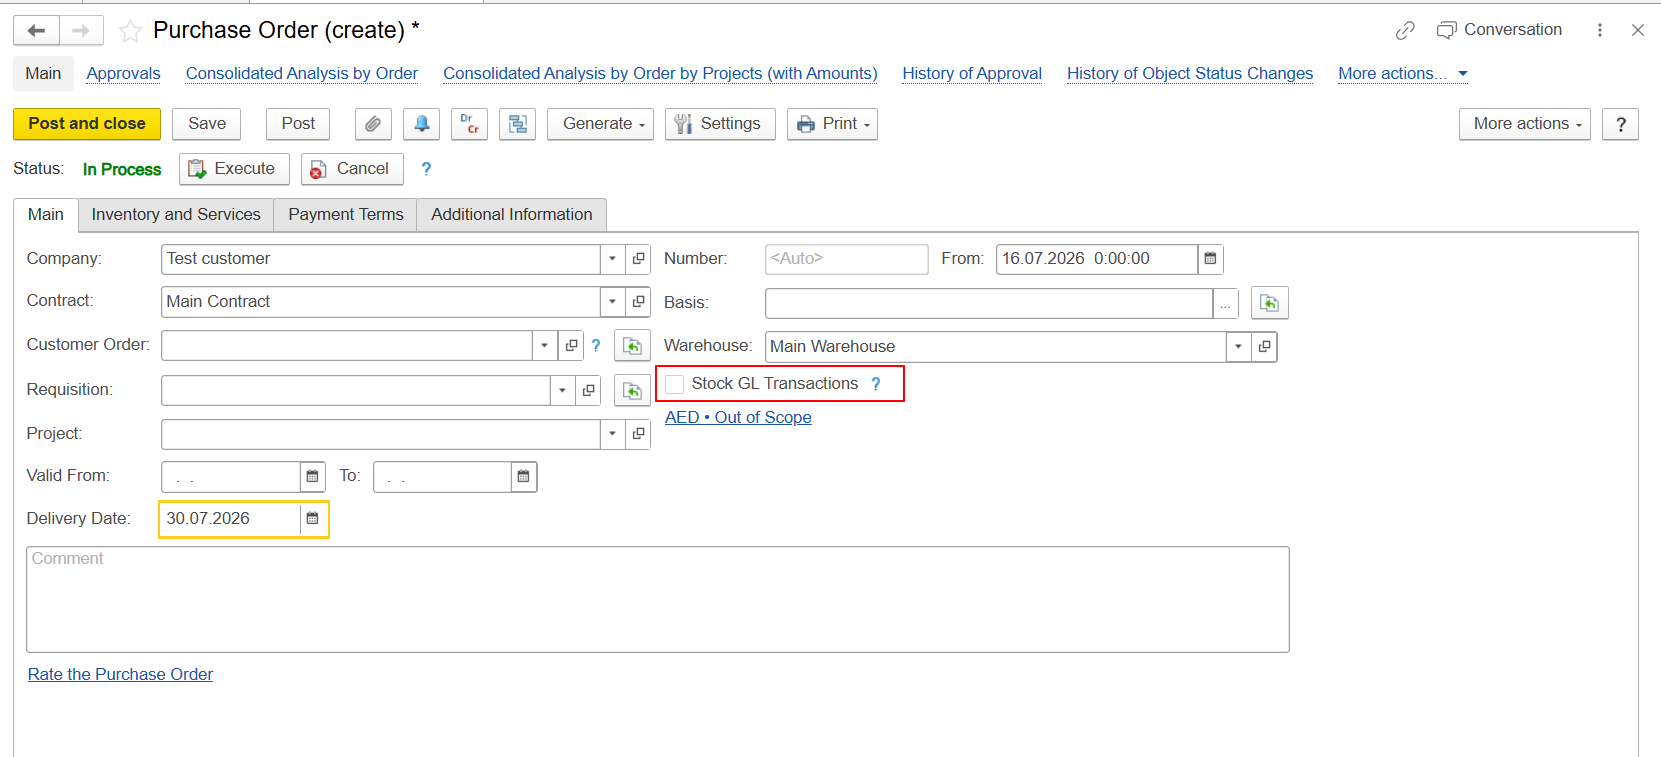1661x757 pixels.
Task: Show Dr/Cr accounting entries icon
Action: coord(469,124)
